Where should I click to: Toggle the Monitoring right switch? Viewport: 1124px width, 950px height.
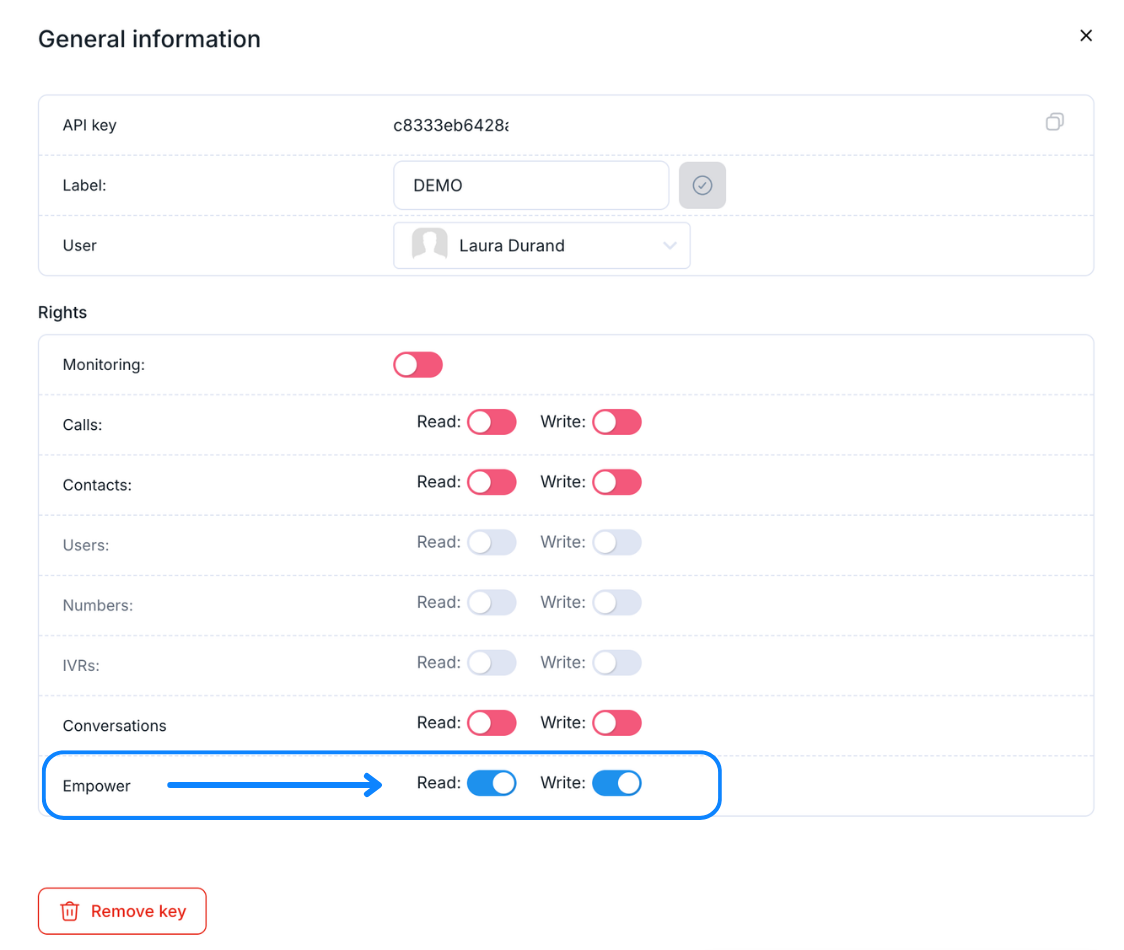tap(418, 365)
